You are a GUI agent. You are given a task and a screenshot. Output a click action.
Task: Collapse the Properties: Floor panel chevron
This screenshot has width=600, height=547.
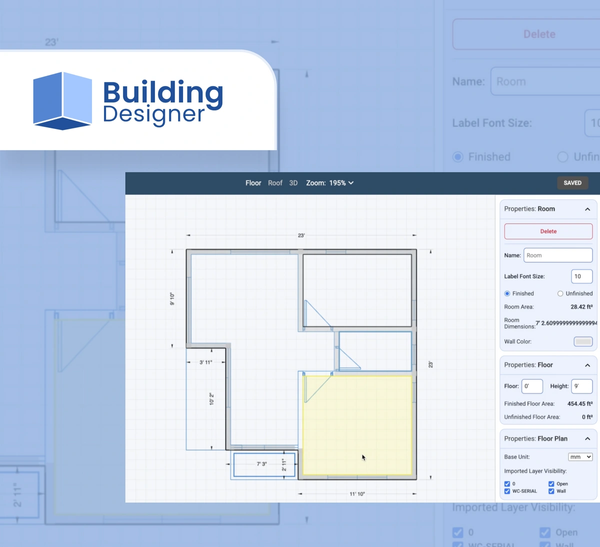pos(587,365)
